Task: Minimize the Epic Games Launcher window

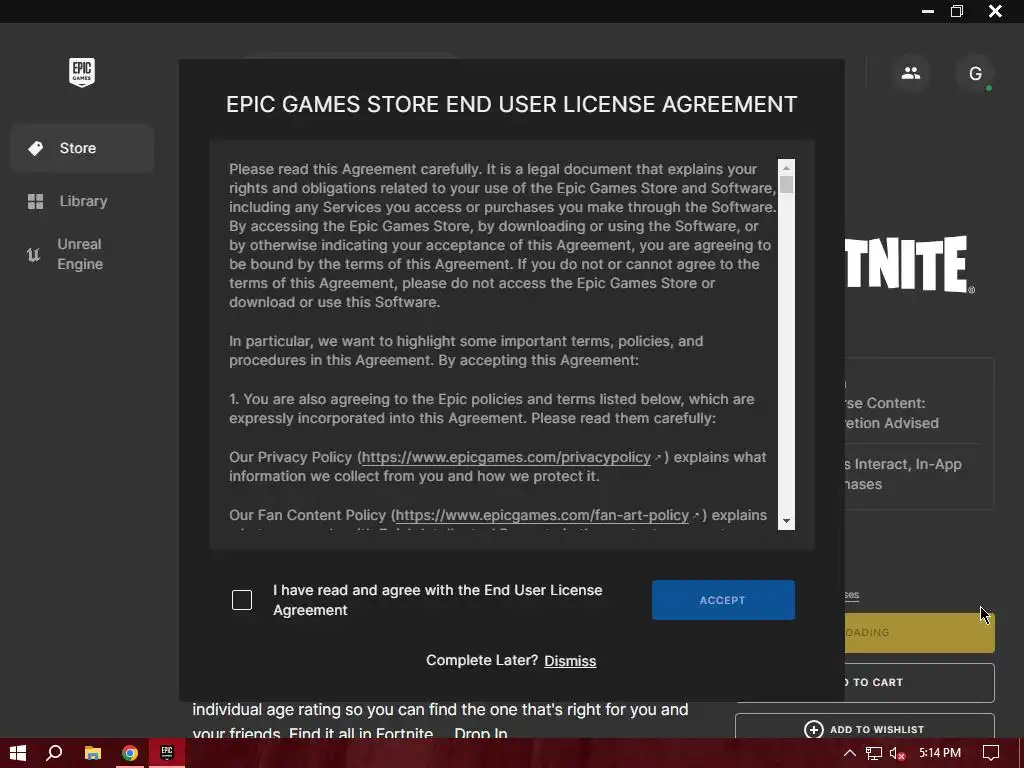Action: click(x=927, y=11)
